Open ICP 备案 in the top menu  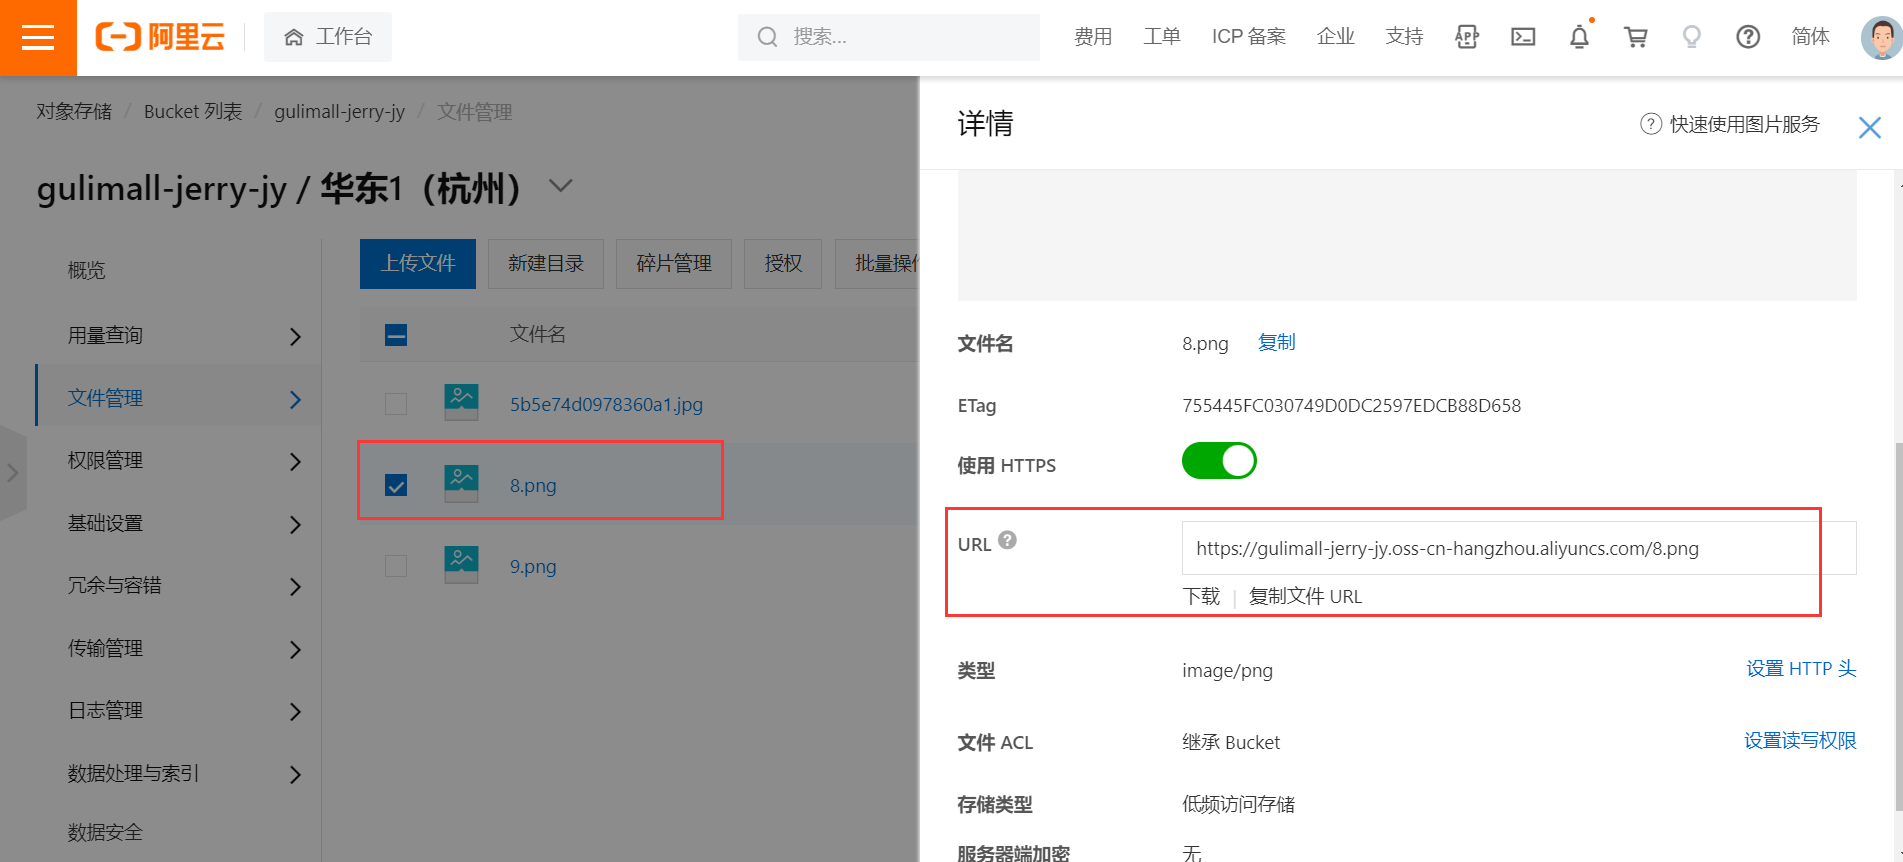click(1249, 37)
